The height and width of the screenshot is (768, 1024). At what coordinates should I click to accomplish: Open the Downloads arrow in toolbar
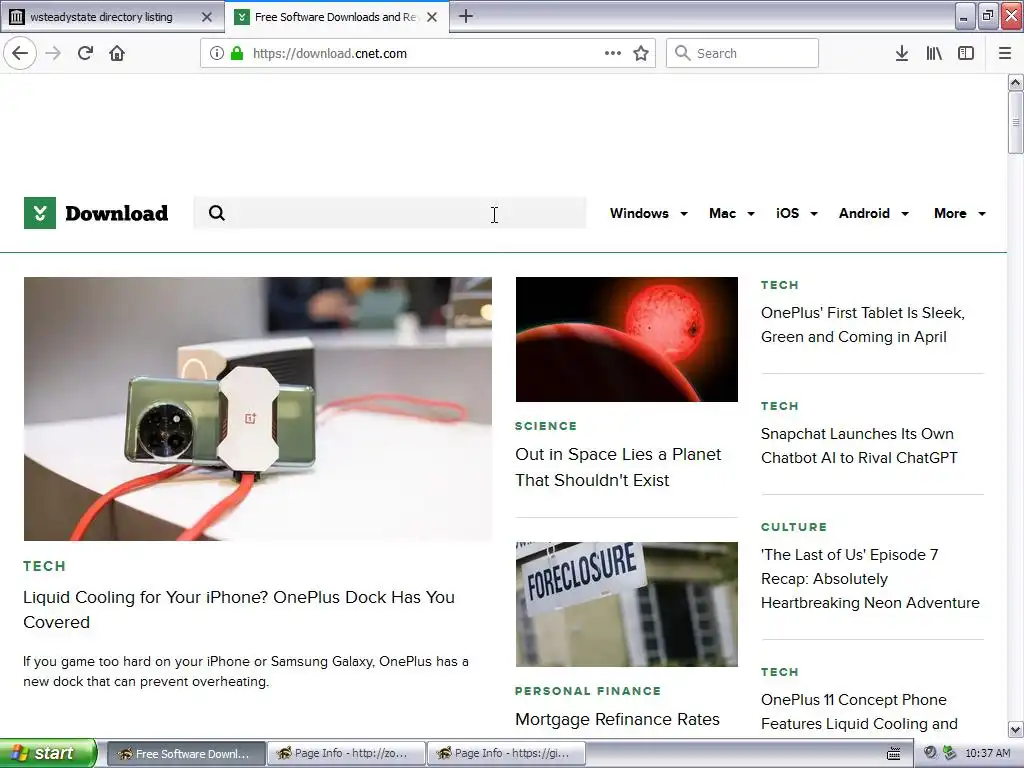point(901,53)
